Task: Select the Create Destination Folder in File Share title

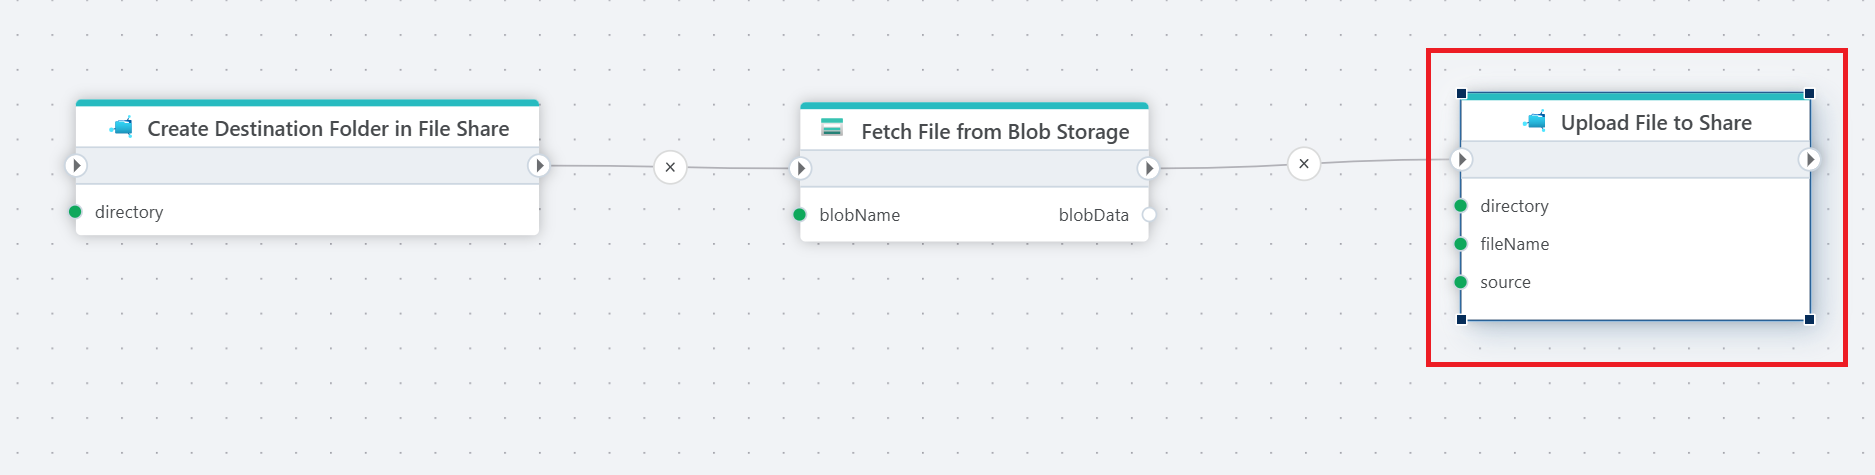Action: point(328,128)
